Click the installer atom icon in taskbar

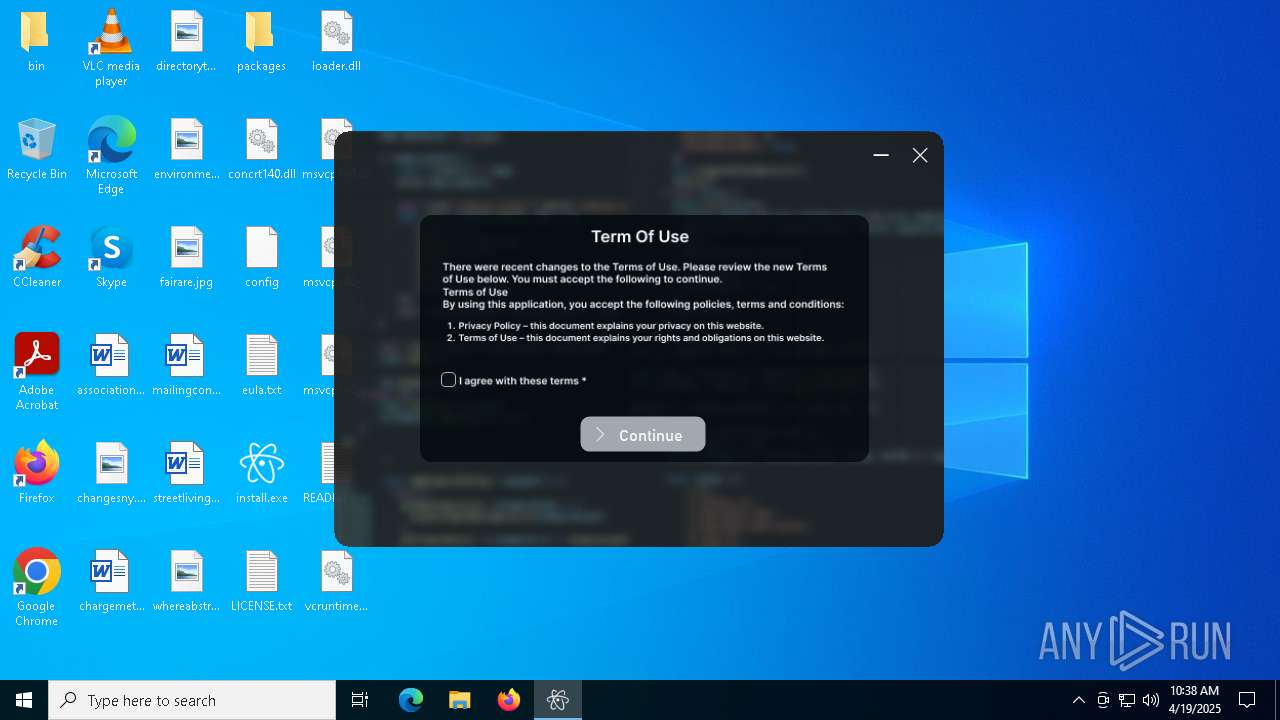click(x=557, y=700)
